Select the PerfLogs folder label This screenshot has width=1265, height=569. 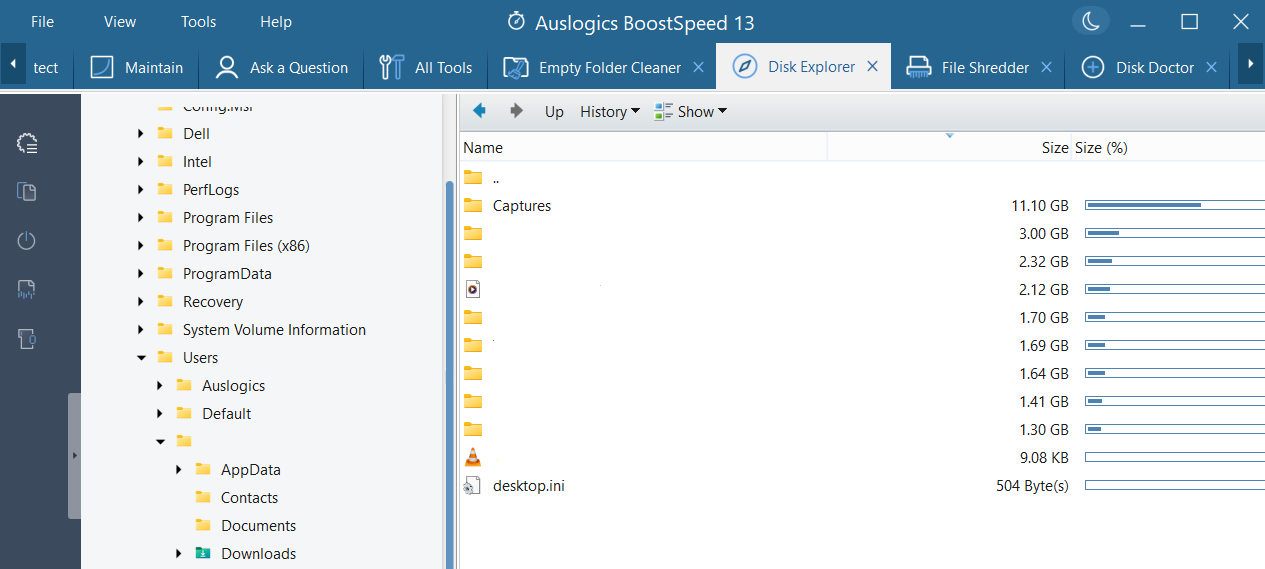tap(211, 189)
